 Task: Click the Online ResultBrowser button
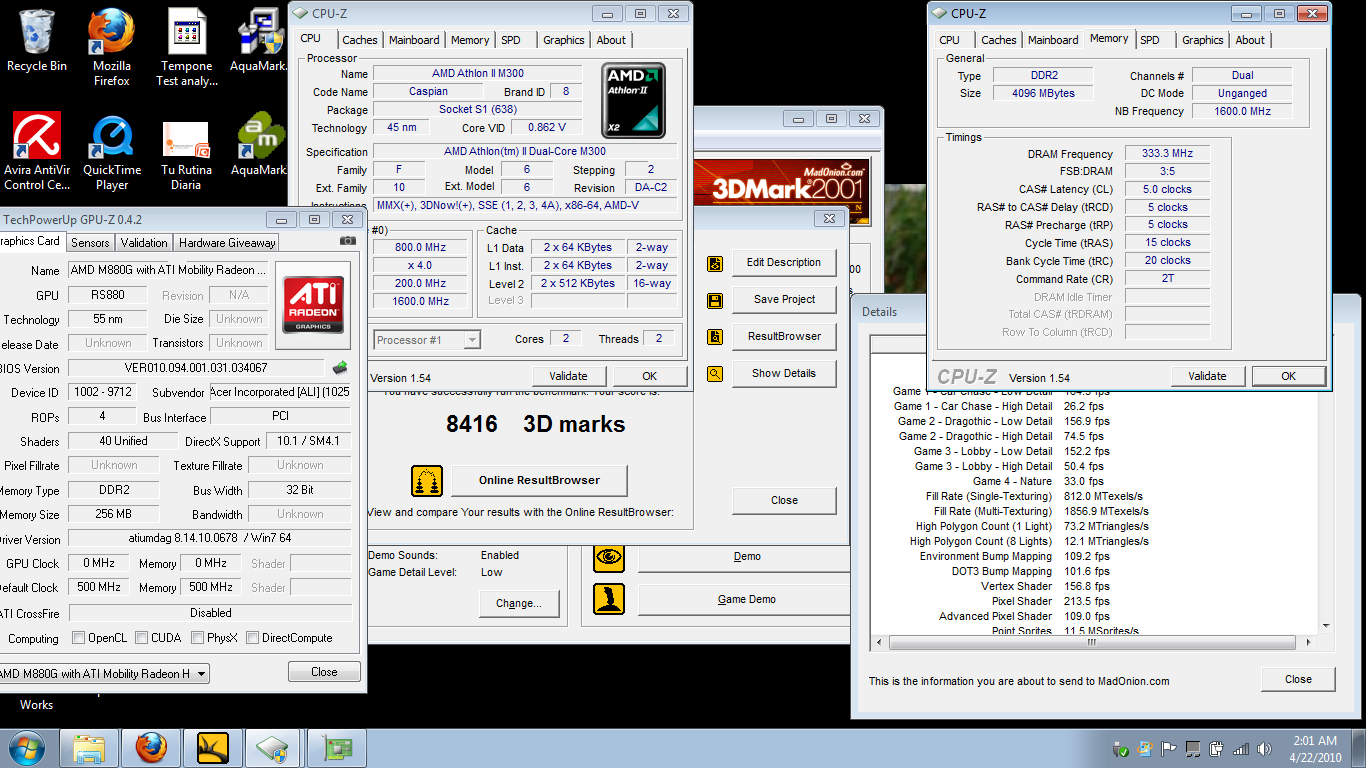pos(539,480)
